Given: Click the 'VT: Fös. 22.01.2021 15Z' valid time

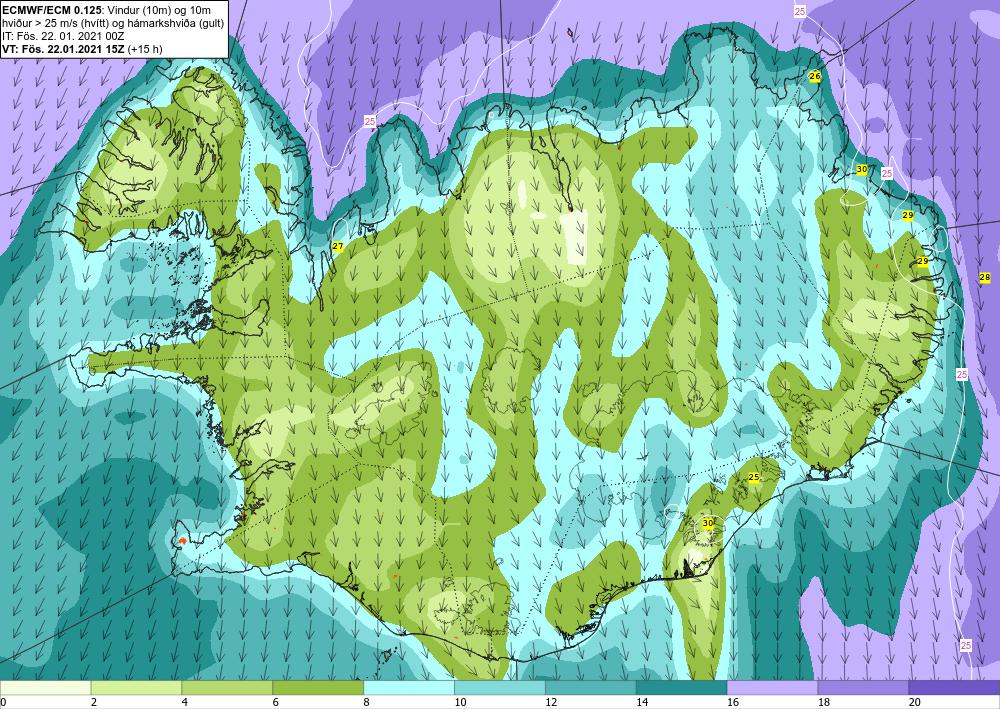Looking at the screenshot, I should pos(64,49).
